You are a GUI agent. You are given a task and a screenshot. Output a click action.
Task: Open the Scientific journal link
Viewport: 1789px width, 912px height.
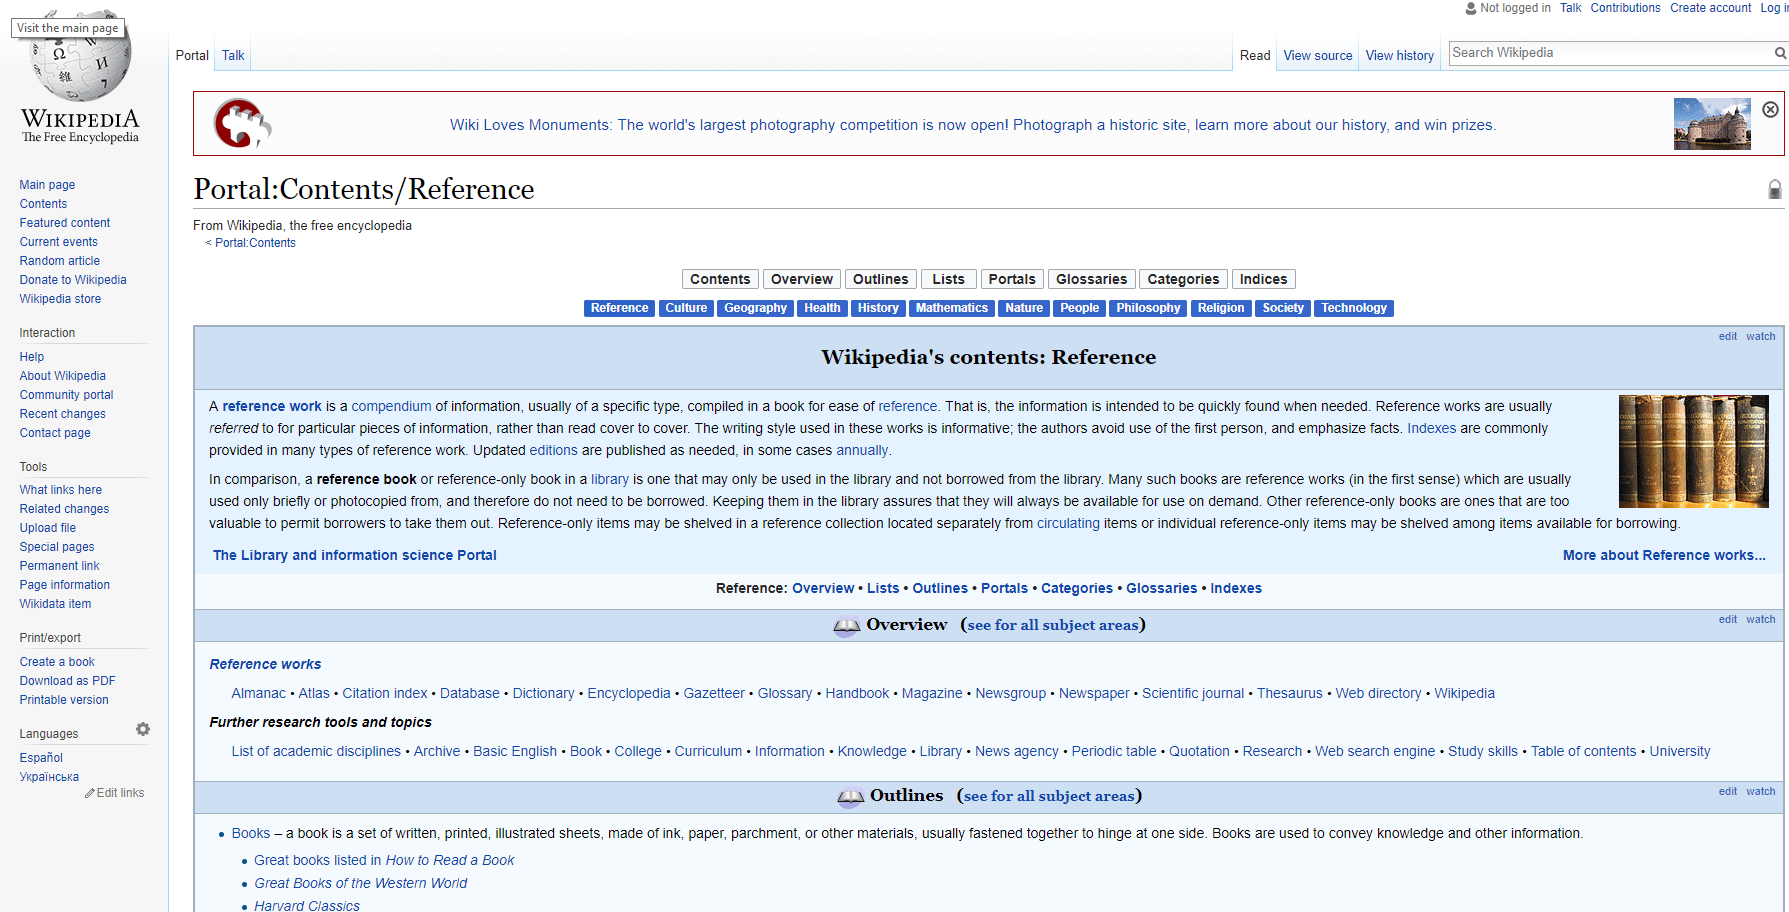coord(1193,693)
